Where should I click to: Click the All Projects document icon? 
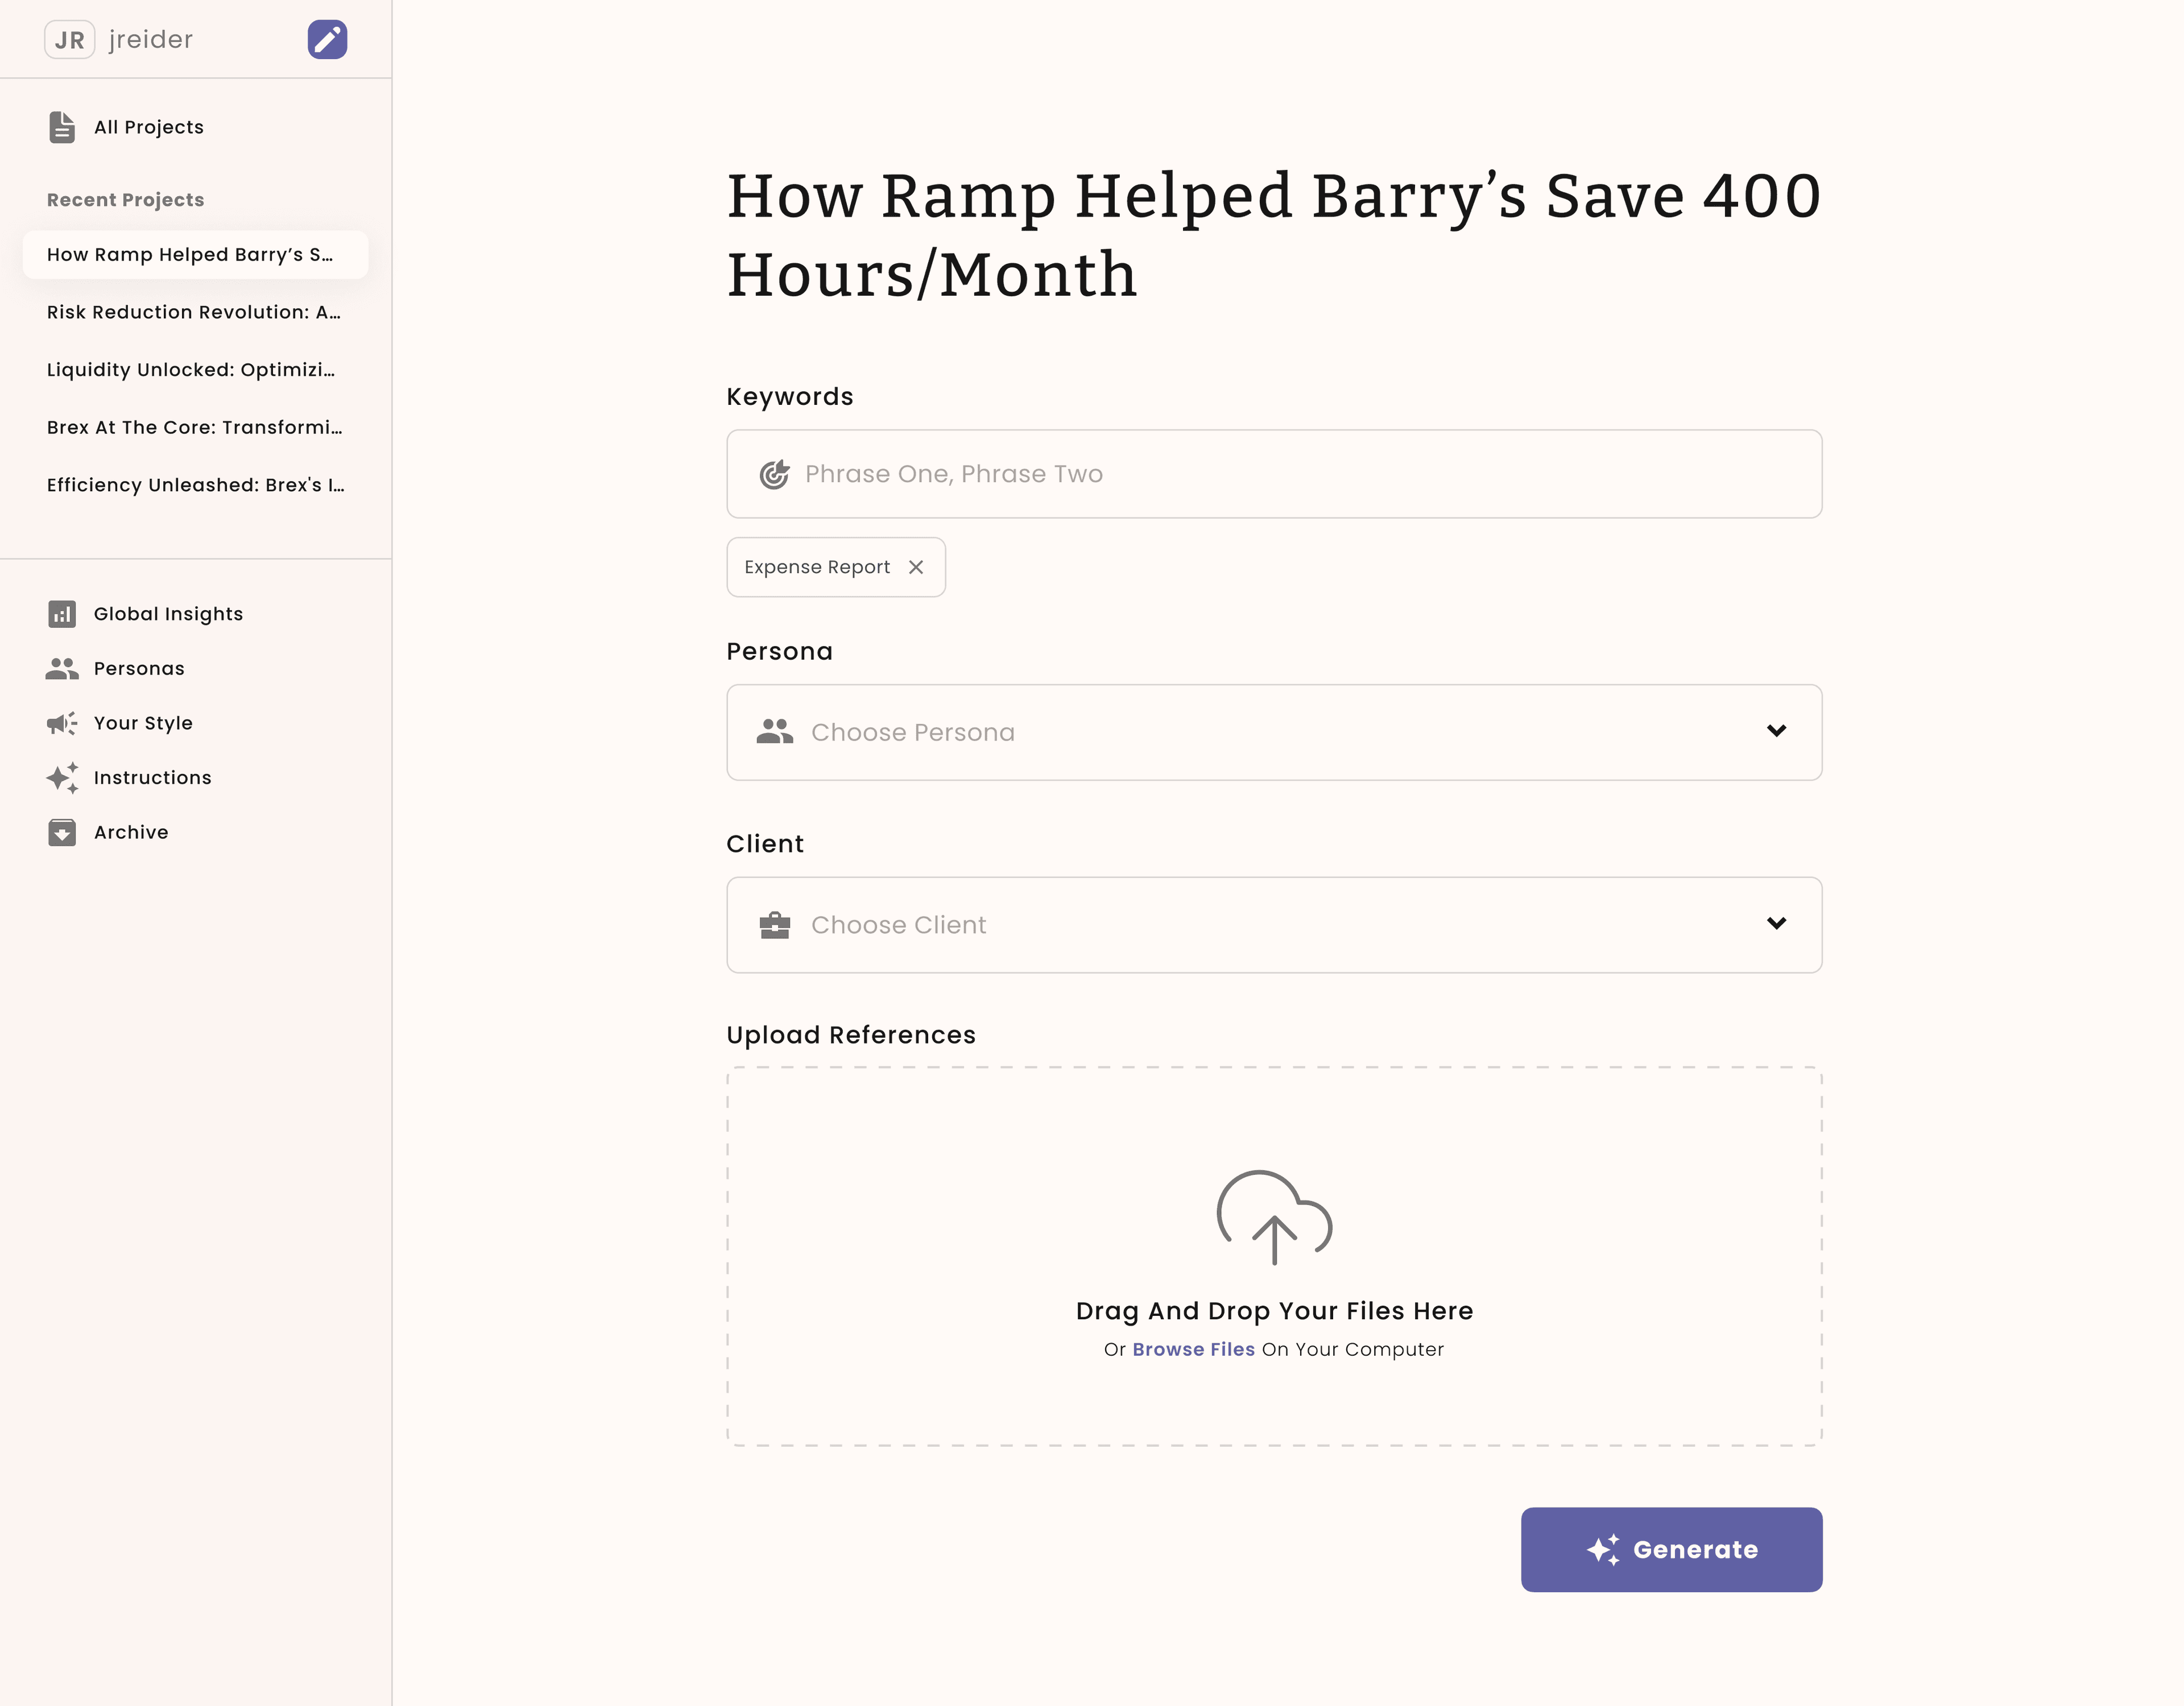(x=62, y=127)
